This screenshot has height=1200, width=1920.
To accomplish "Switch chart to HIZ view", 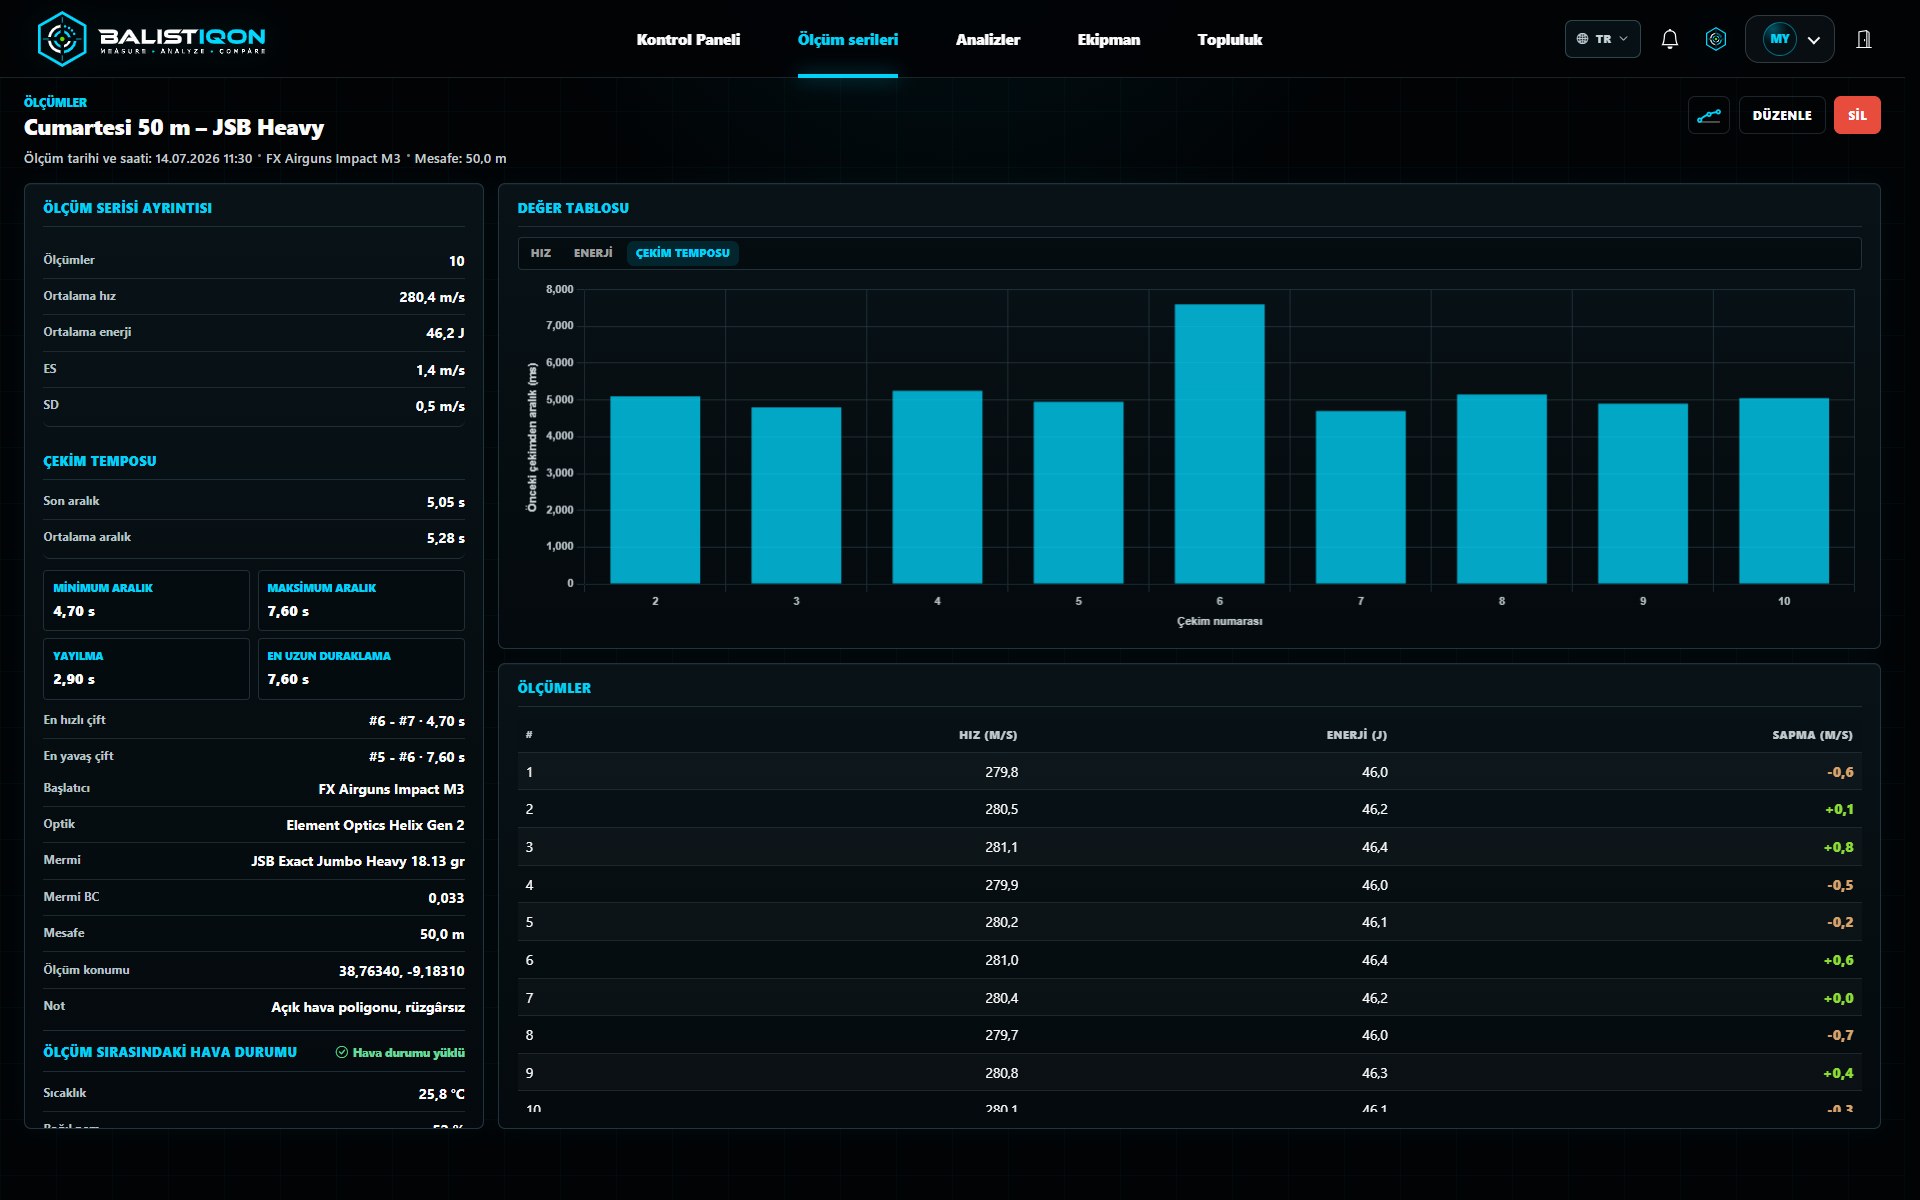I will coord(541,253).
